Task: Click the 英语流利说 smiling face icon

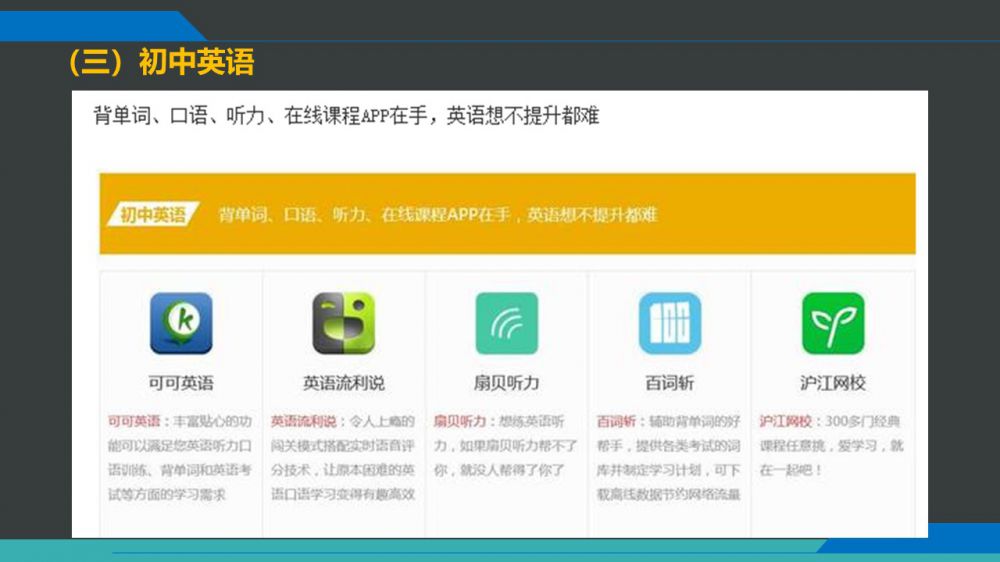Action: [343, 323]
